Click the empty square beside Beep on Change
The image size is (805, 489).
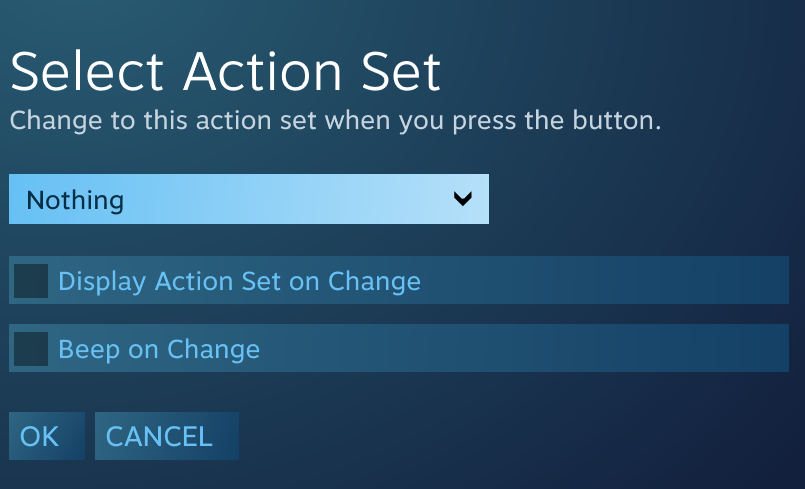[31, 349]
